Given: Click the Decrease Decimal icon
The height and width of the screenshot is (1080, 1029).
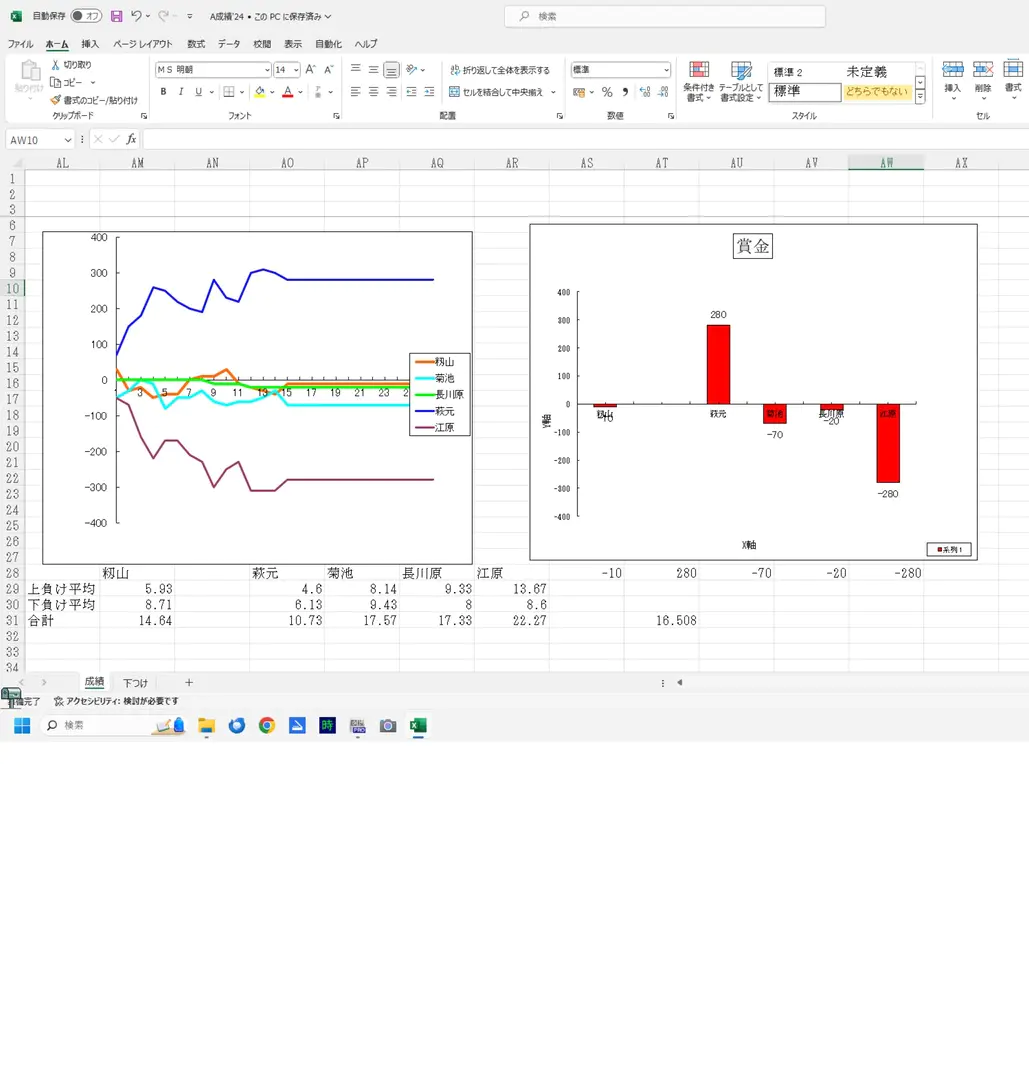Looking at the screenshot, I should click(663, 92).
